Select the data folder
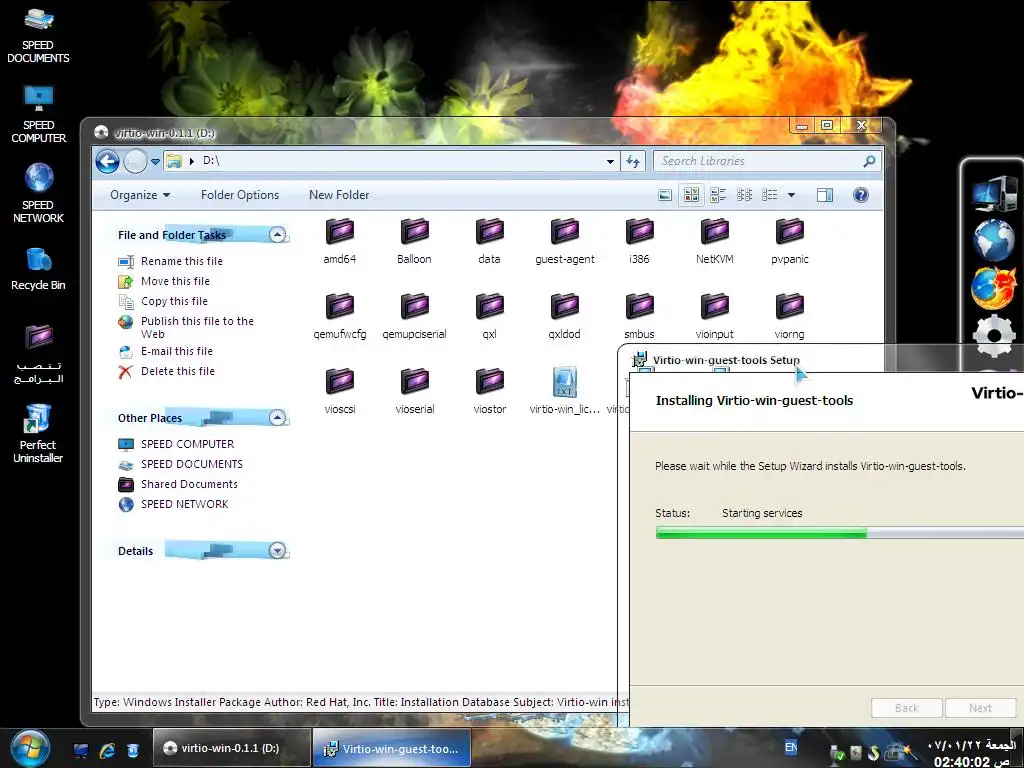1024x768 pixels. coord(489,240)
